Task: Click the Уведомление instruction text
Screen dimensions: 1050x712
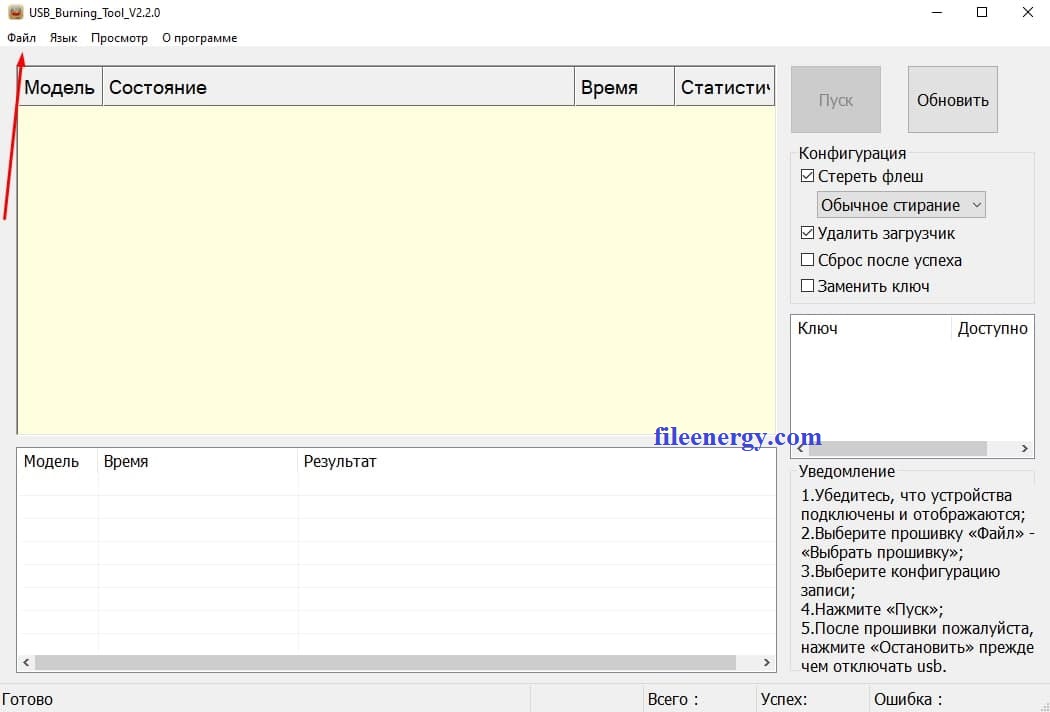Action: pos(917,581)
